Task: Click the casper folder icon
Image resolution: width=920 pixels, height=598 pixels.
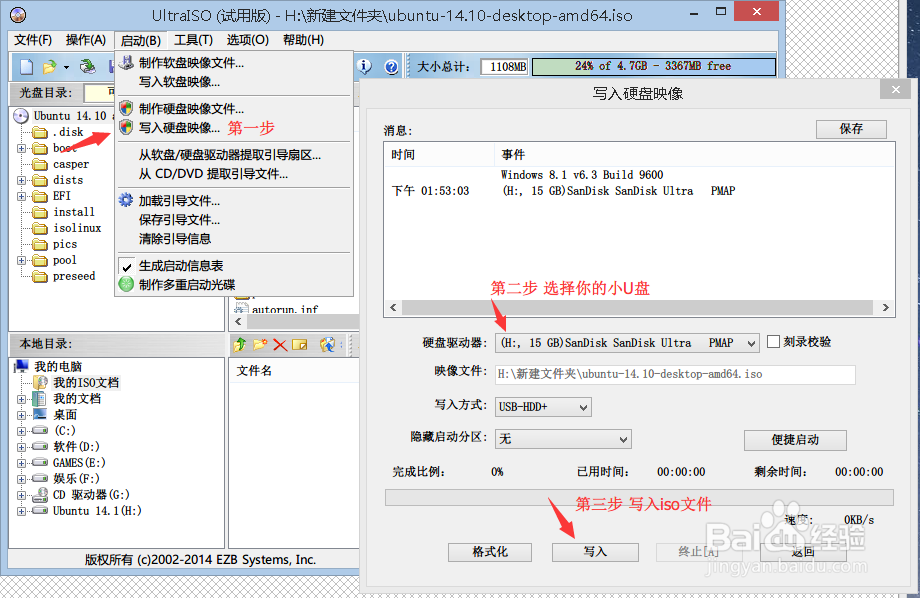Action: click(x=40, y=164)
